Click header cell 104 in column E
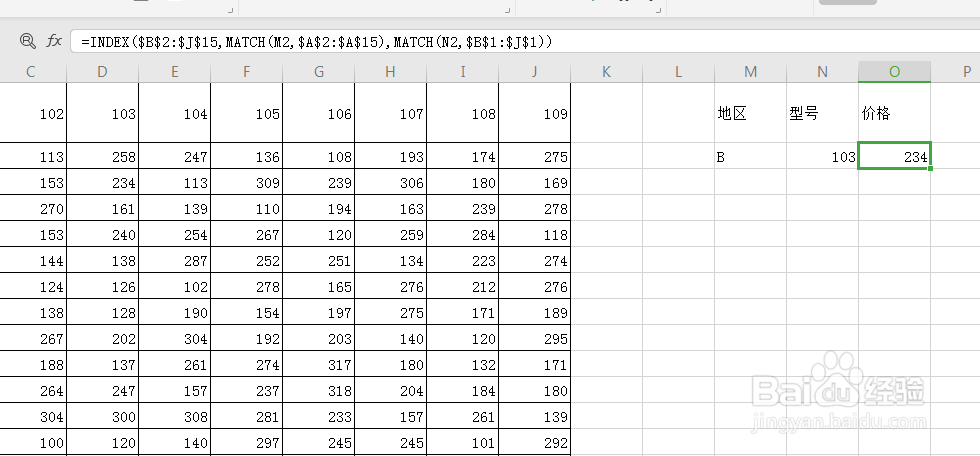This screenshot has width=980, height=456. [x=174, y=113]
